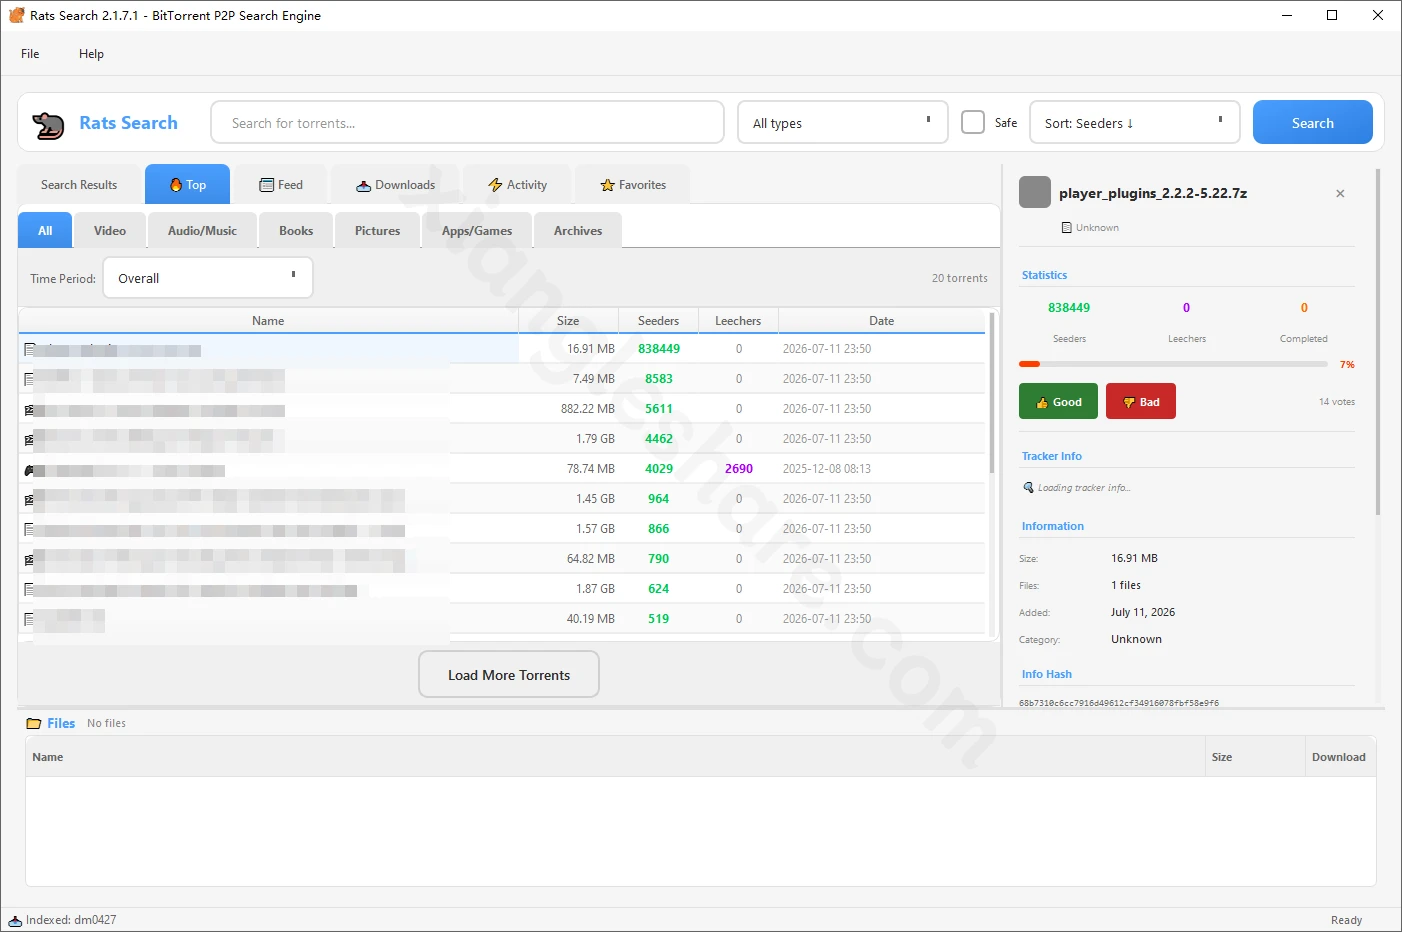The width and height of the screenshot is (1402, 932).
Task: Click the blue Search button
Action: pyautogui.click(x=1312, y=122)
